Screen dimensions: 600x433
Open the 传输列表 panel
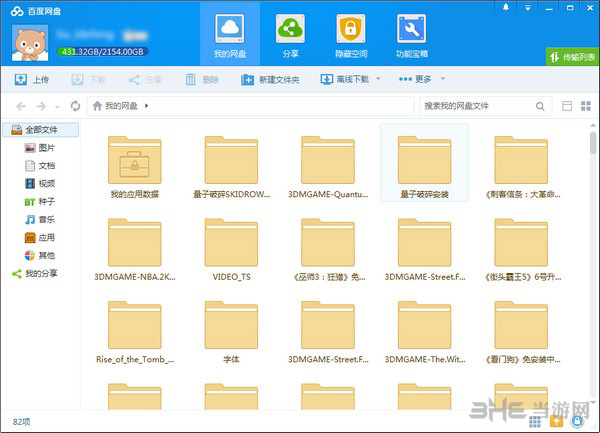[572, 57]
